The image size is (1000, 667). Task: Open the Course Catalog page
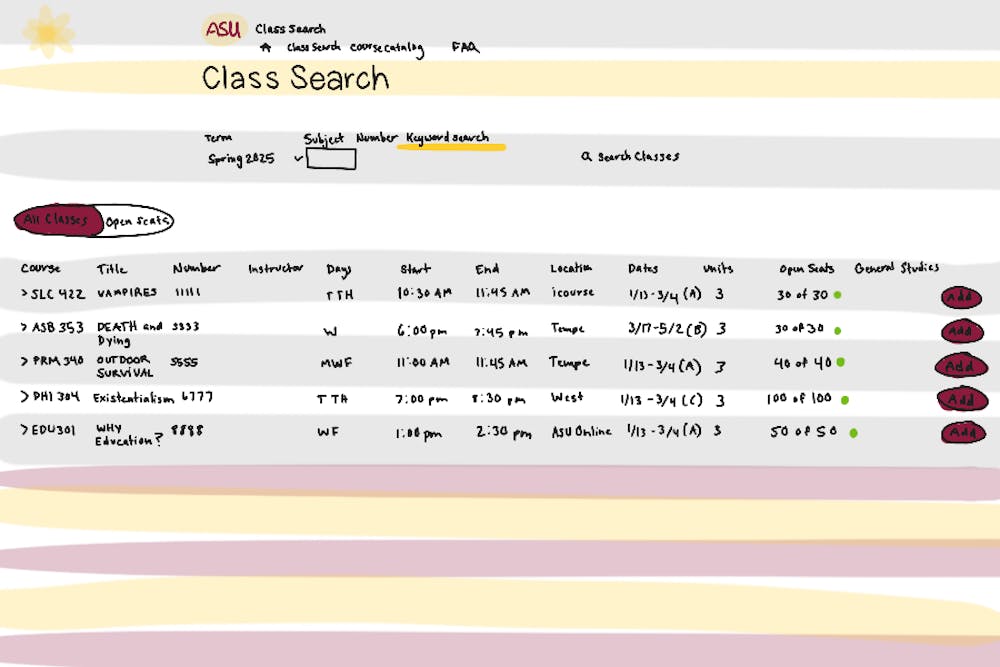coord(385,47)
